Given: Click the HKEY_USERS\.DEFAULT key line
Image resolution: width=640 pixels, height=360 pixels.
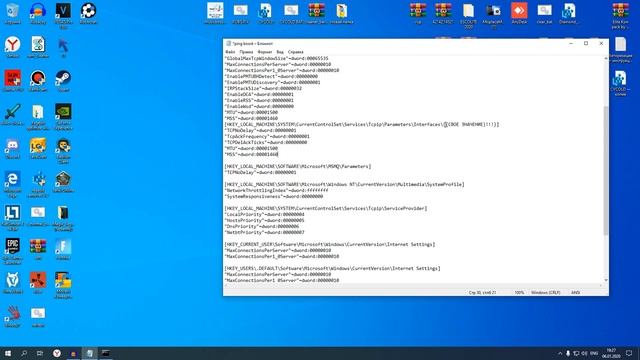Looking at the screenshot, I should [x=332, y=269].
